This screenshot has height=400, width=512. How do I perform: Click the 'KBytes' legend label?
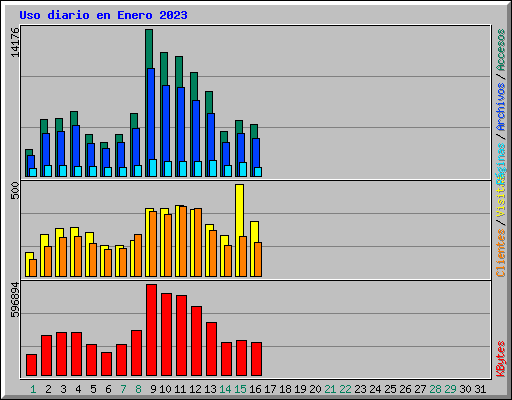coord(501,359)
